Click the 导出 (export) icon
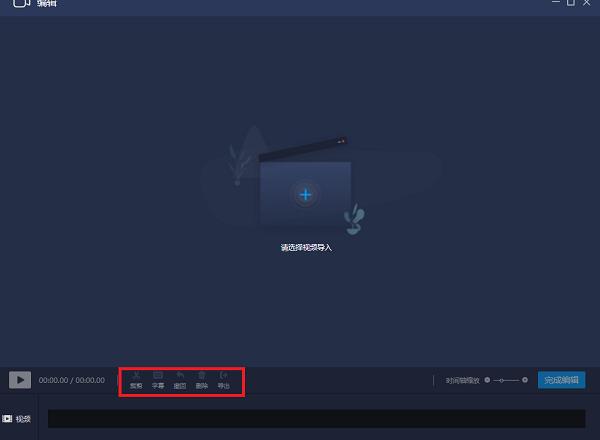 pyautogui.click(x=224, y=376)
